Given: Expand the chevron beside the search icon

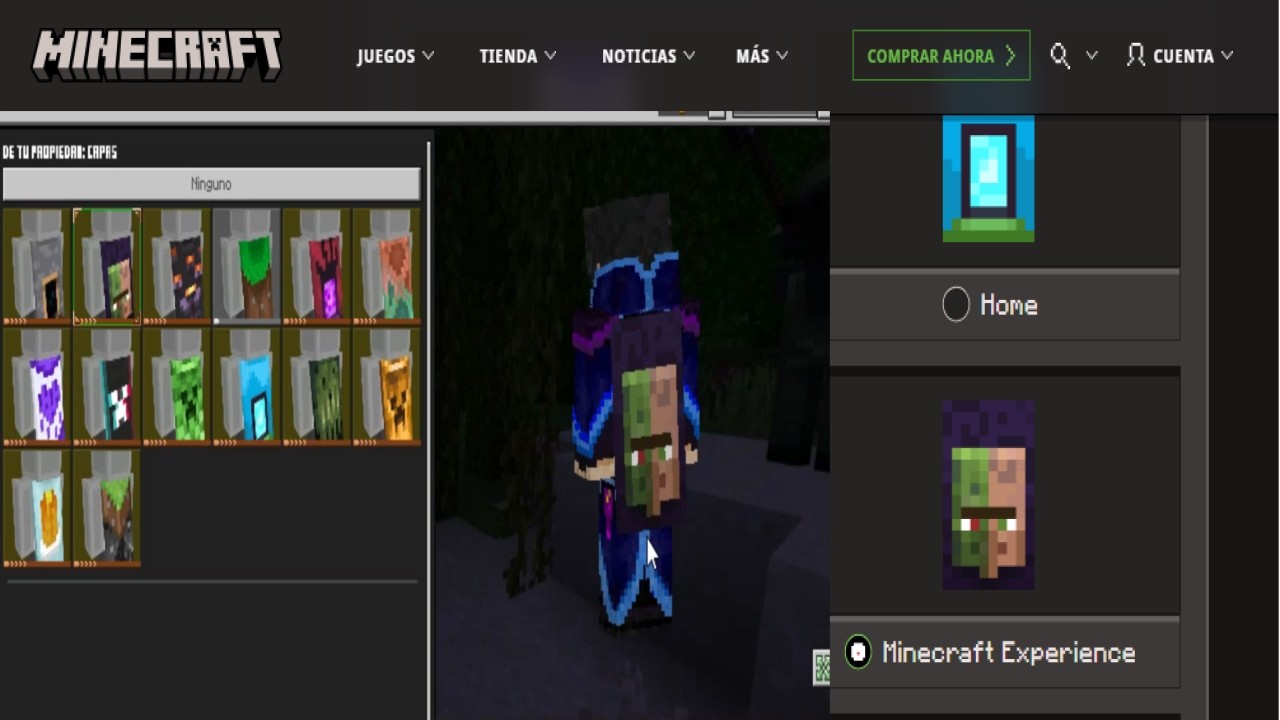Looking at the screenshot, I should coord(1091,56).
